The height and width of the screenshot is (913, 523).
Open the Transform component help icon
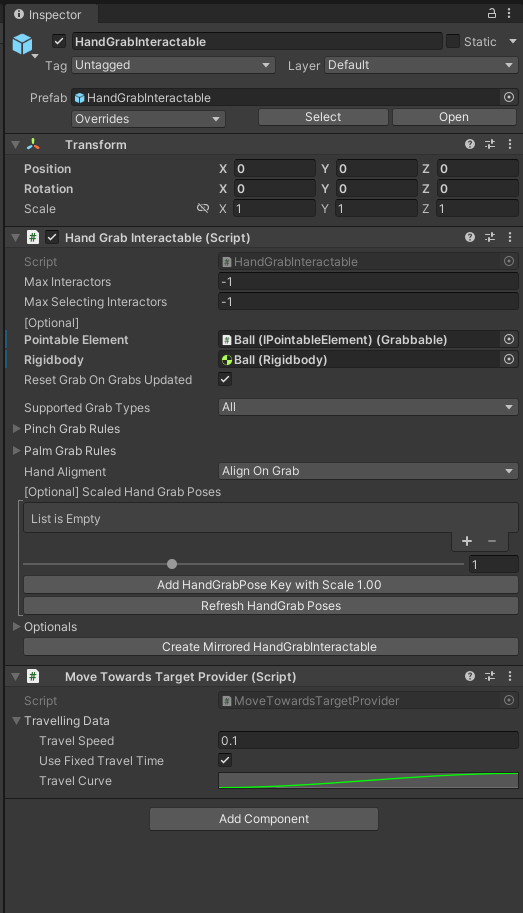(470, 144)
